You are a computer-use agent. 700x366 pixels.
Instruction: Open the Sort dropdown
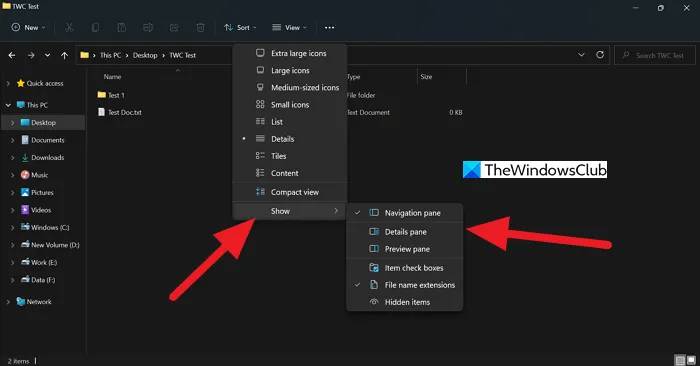click(240, 28)
